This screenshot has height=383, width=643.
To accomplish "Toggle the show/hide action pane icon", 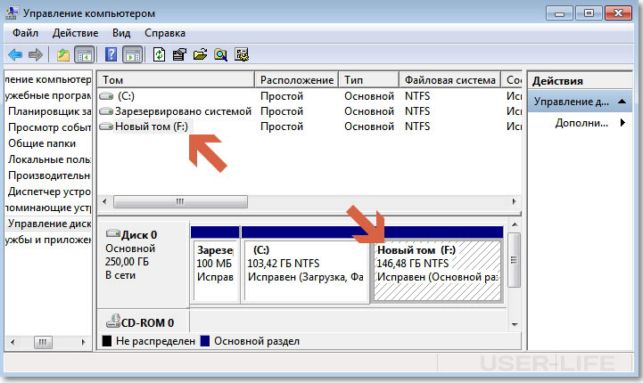I will (133, 55).
